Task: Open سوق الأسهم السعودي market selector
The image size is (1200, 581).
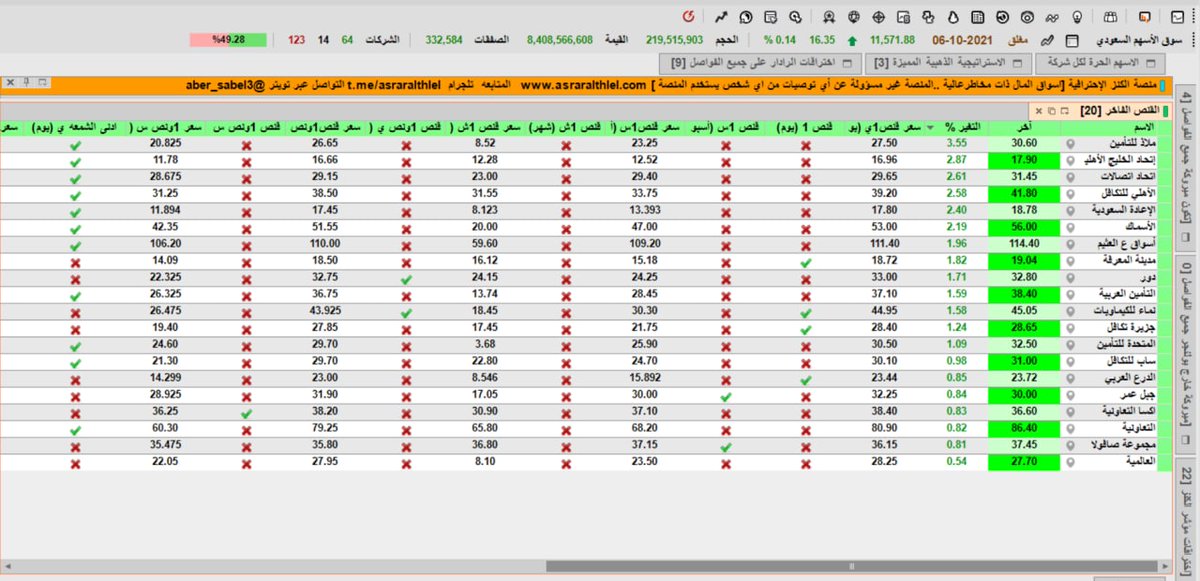Action: 1140,40
